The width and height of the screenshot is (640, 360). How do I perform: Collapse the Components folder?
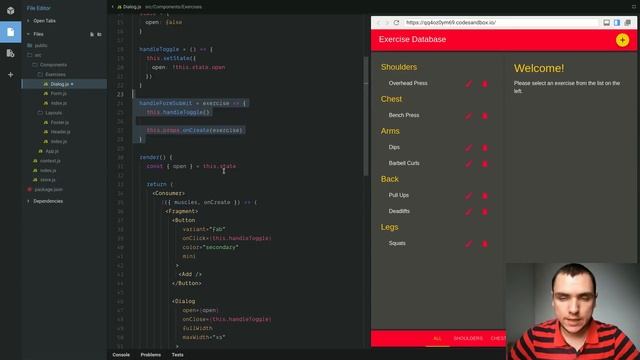click(53, 65)
